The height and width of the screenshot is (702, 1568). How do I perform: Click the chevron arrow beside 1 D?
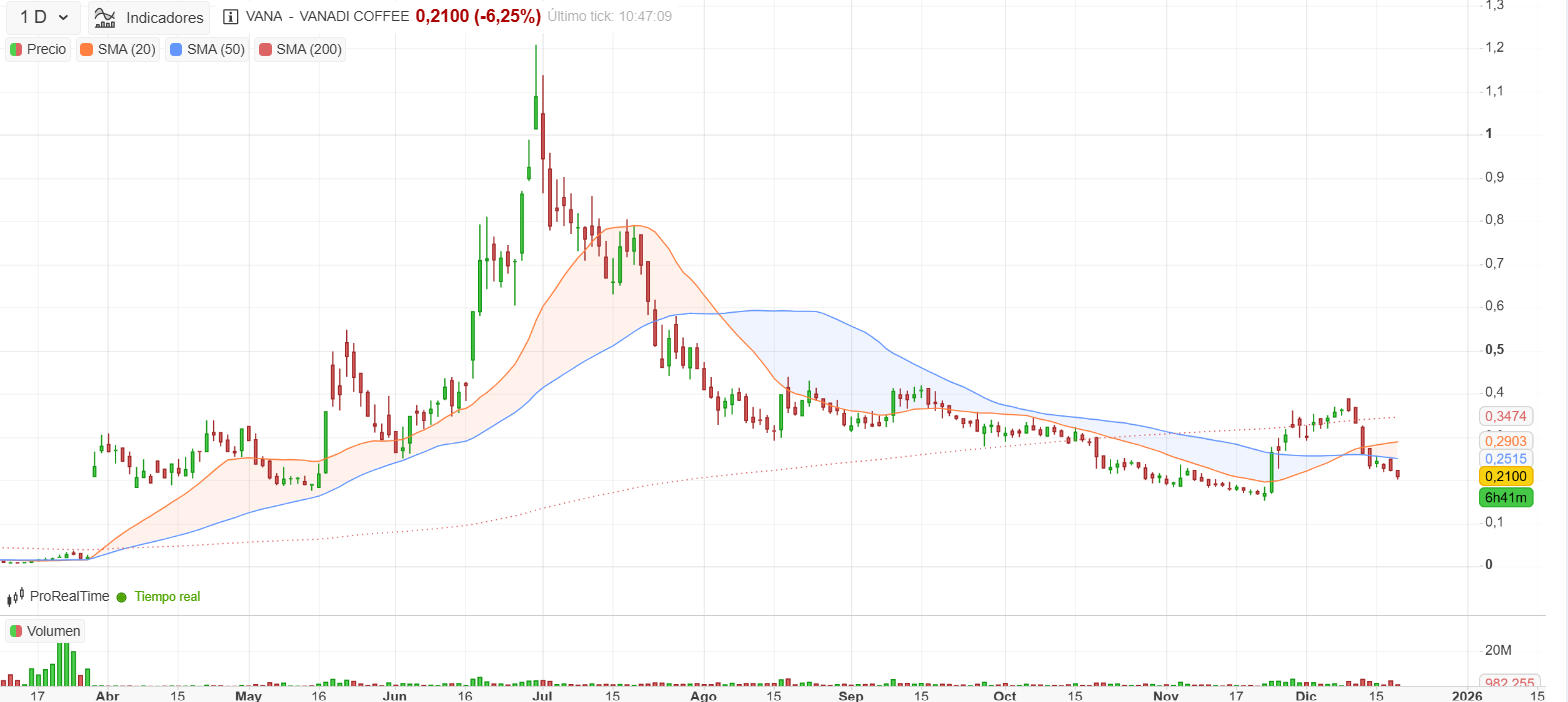click(63, 17)
